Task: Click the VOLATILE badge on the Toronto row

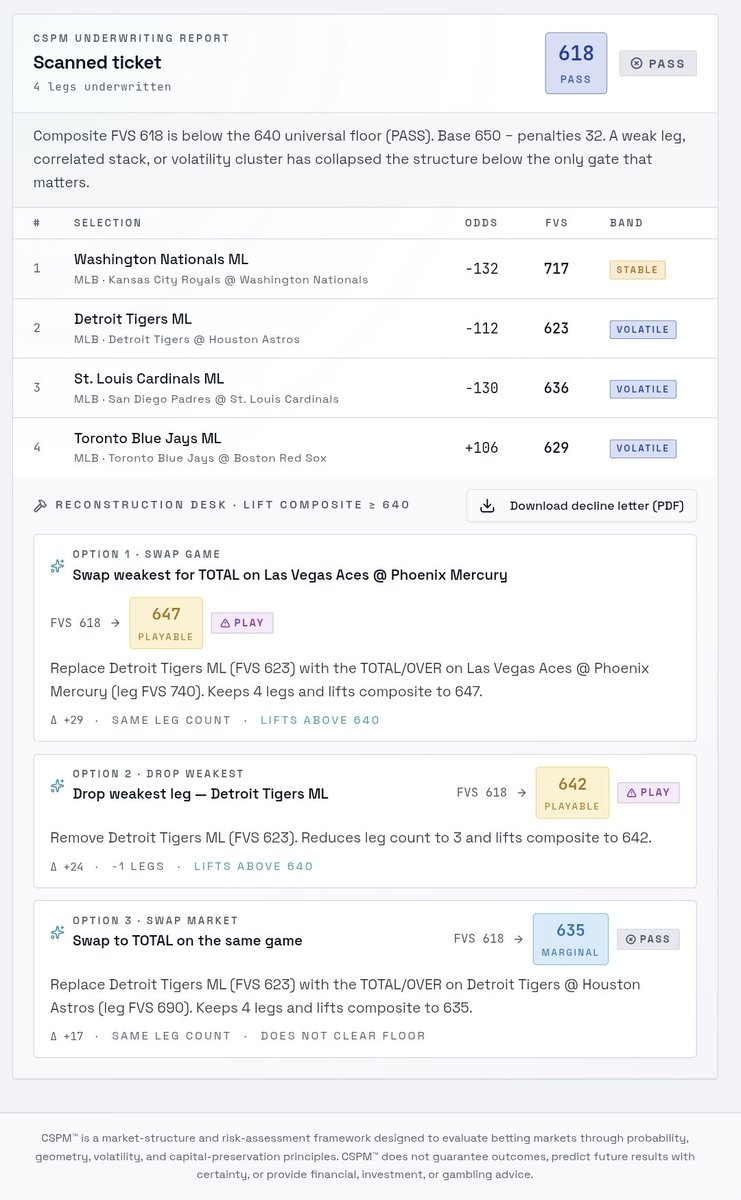Action: tap(643, 448)
